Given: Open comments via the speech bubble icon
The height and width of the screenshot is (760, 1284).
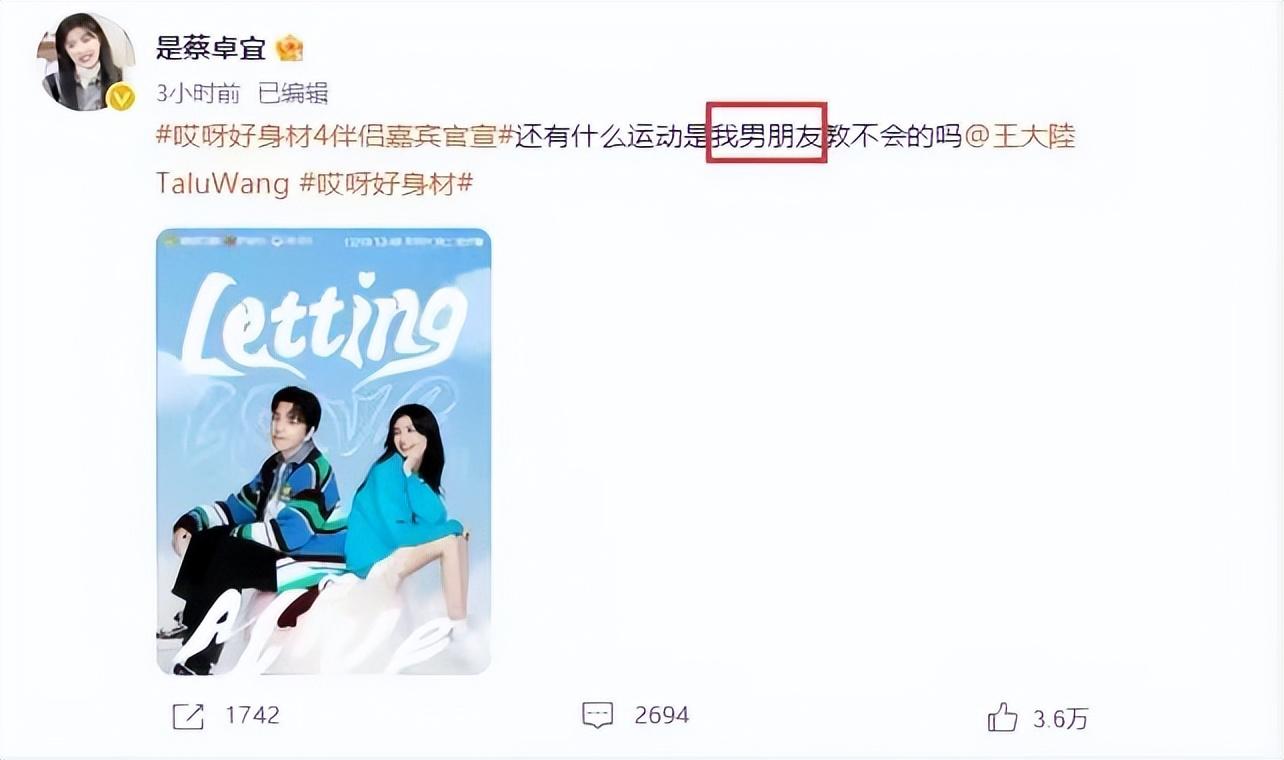Looking at the screenshot, I should pyautogui.click(x=597, y=715).
